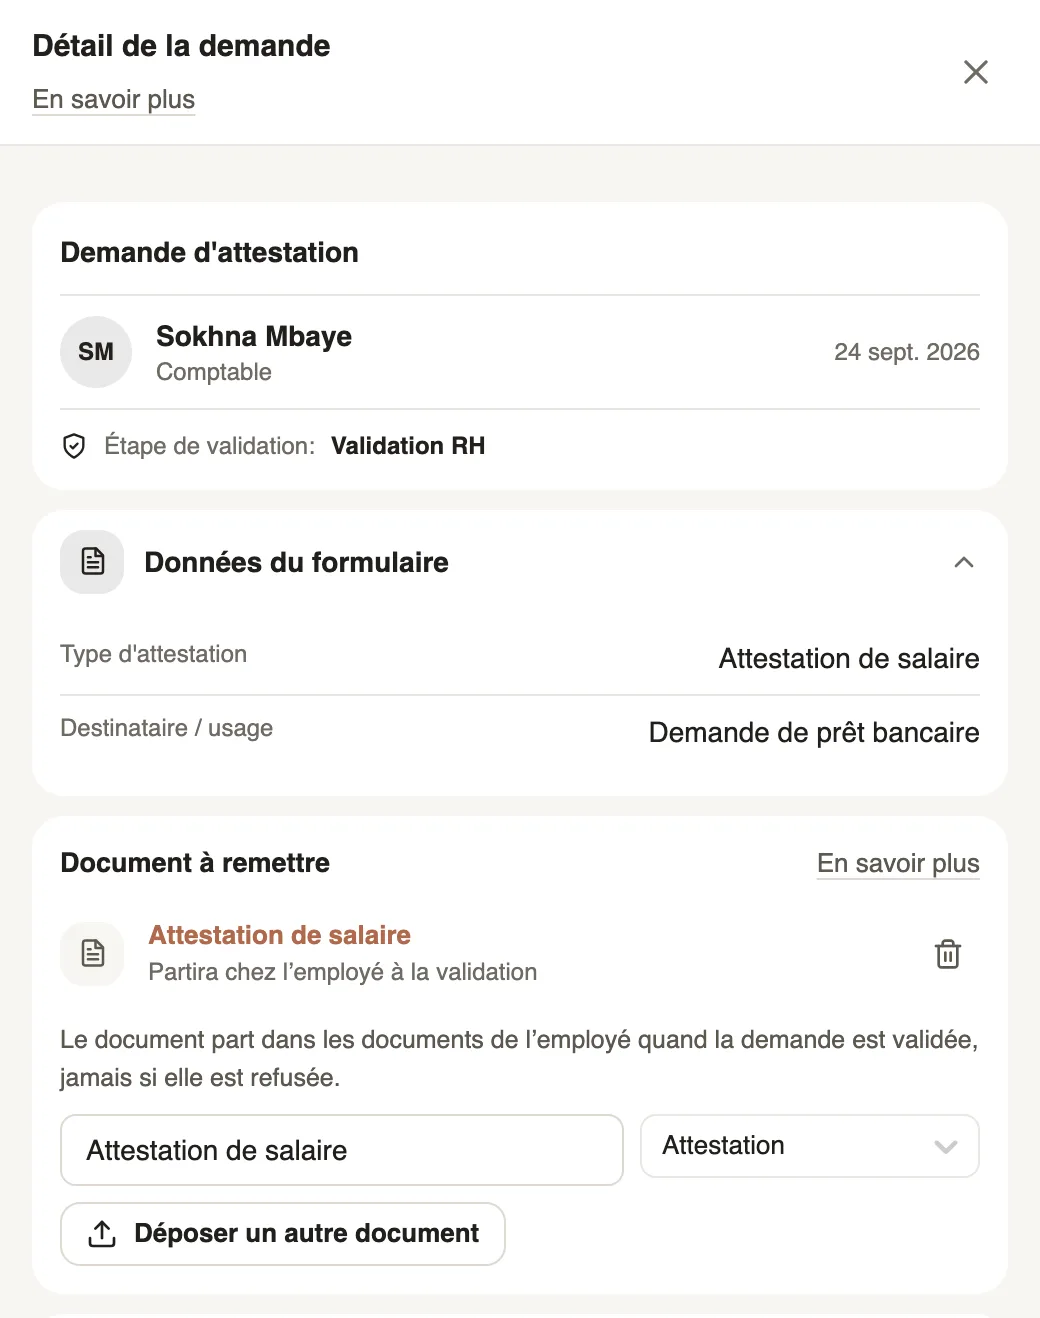Click the form document icon beside Données du formulaire
The image size is (1040, 1318).
93,562
